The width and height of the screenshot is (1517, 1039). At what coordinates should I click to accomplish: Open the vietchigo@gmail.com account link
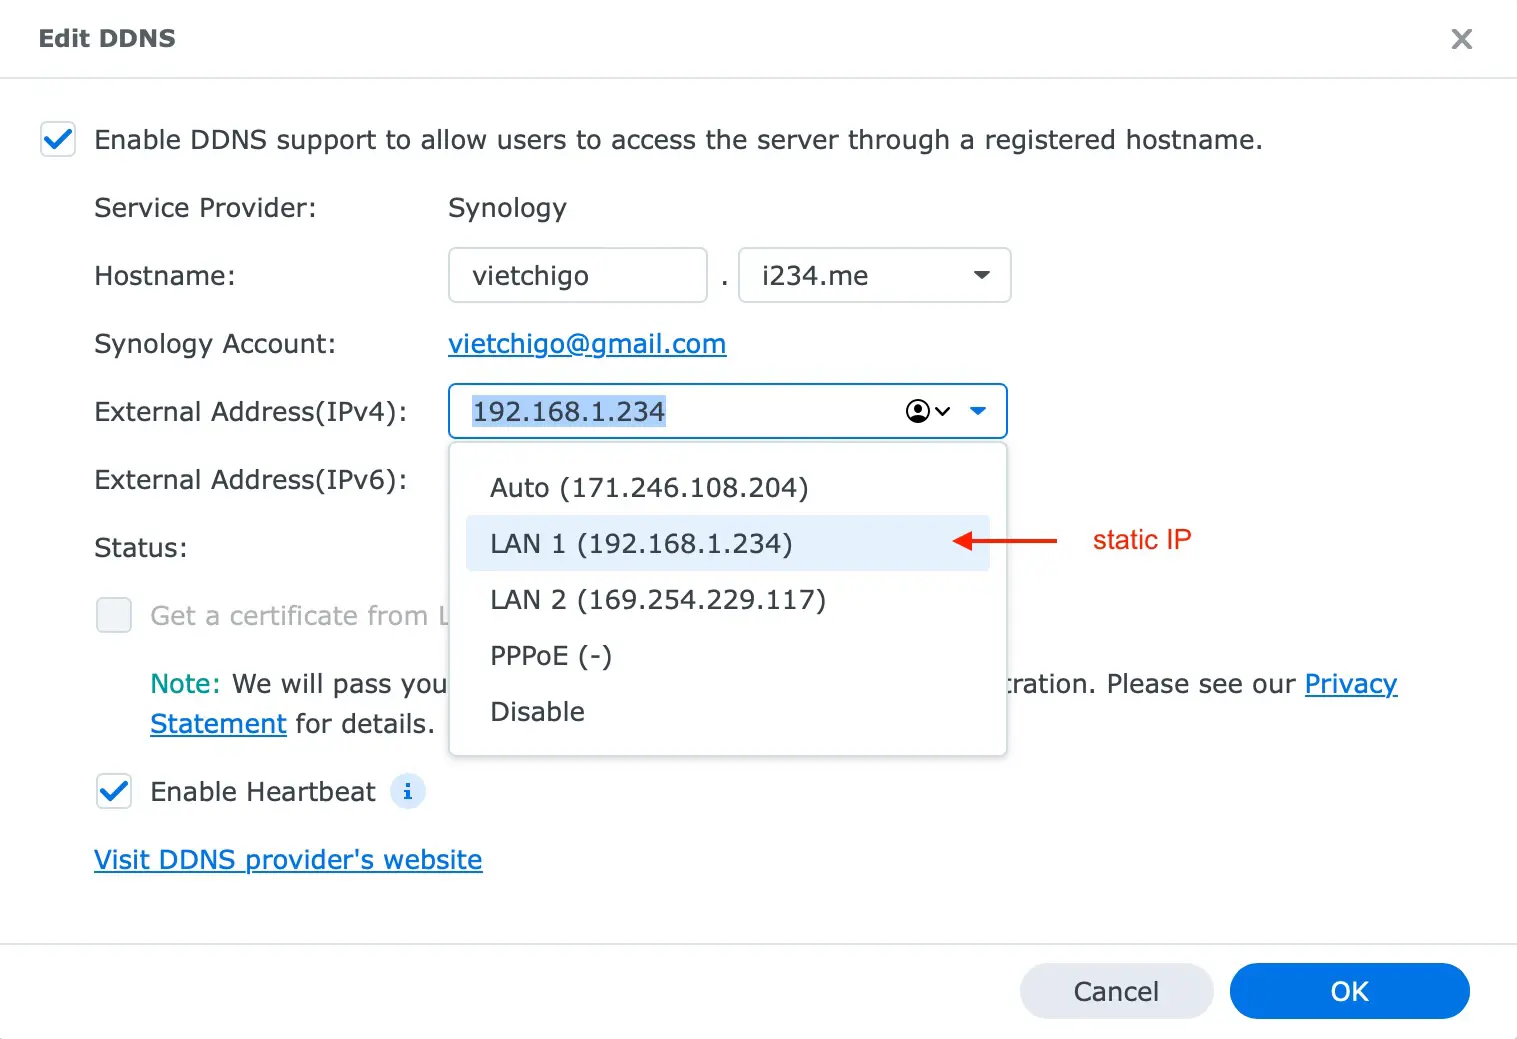587,344
